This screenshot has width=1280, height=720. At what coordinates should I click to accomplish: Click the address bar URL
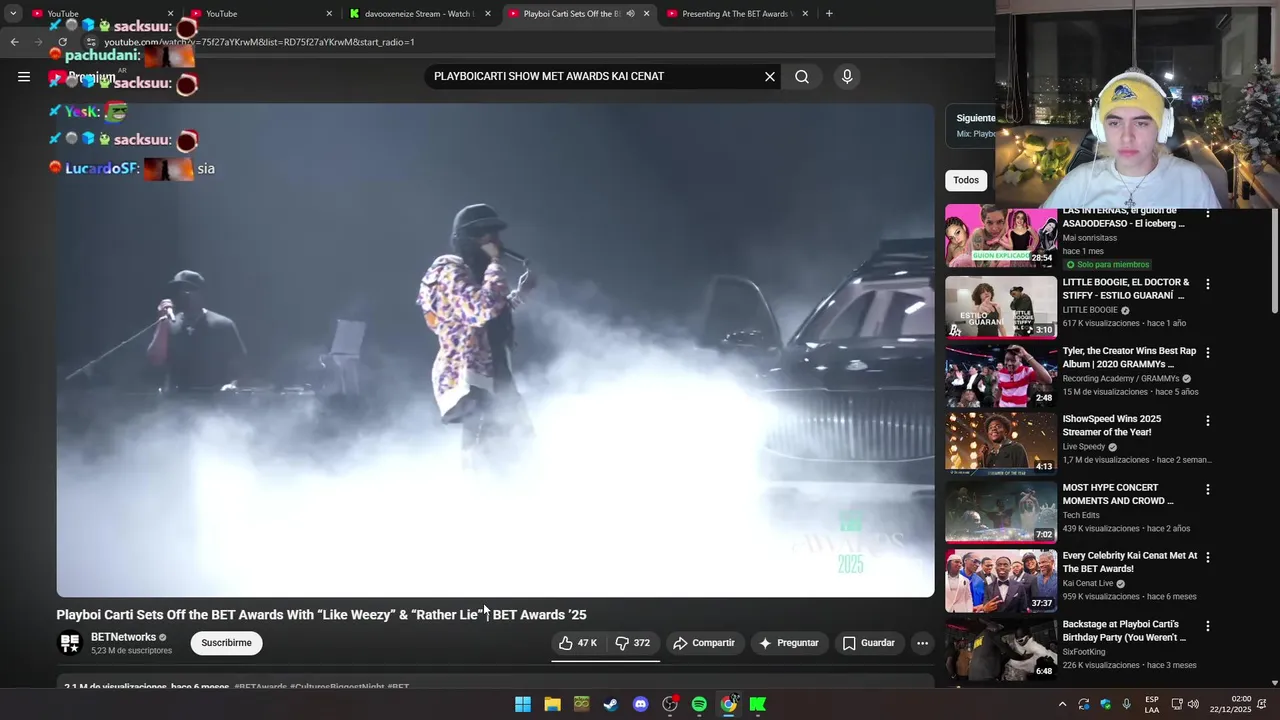tap(259, 42)
